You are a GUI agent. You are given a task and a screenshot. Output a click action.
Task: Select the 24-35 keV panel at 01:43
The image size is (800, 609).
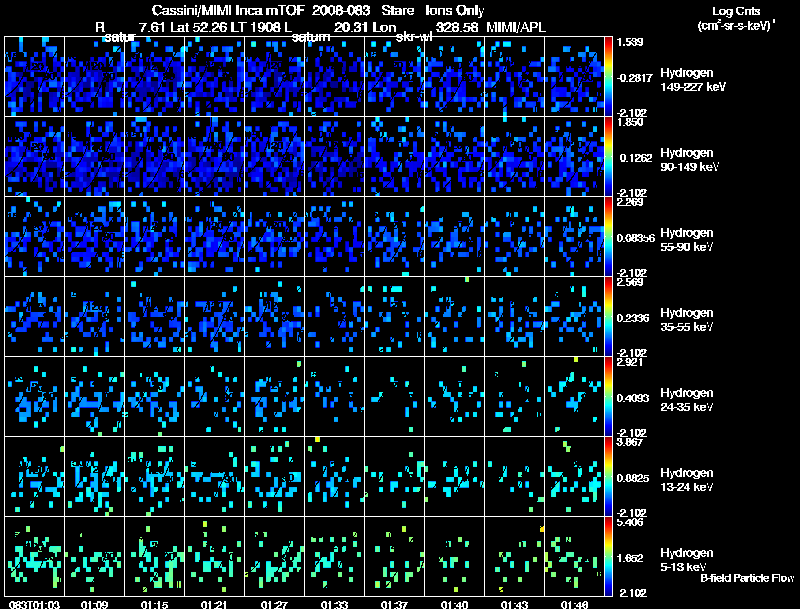[x=514, y=396]
